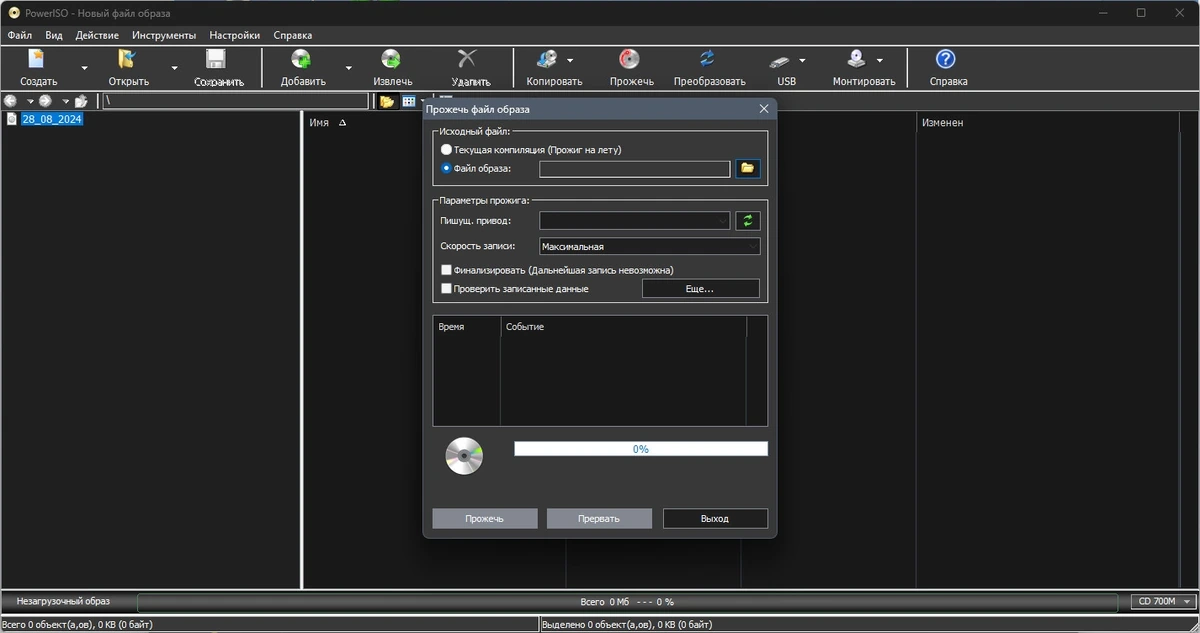Click the Выход button
This screenshot has width=1200, height=633.
(x=715, y=519)
